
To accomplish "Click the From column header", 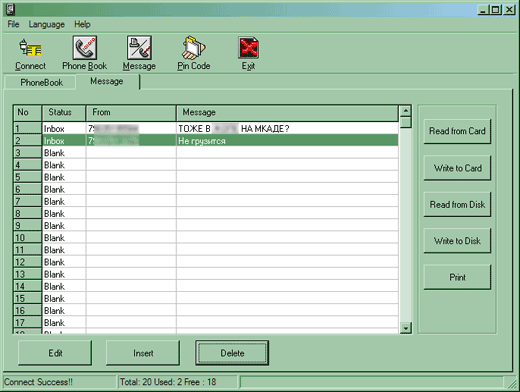I will 131,113.
